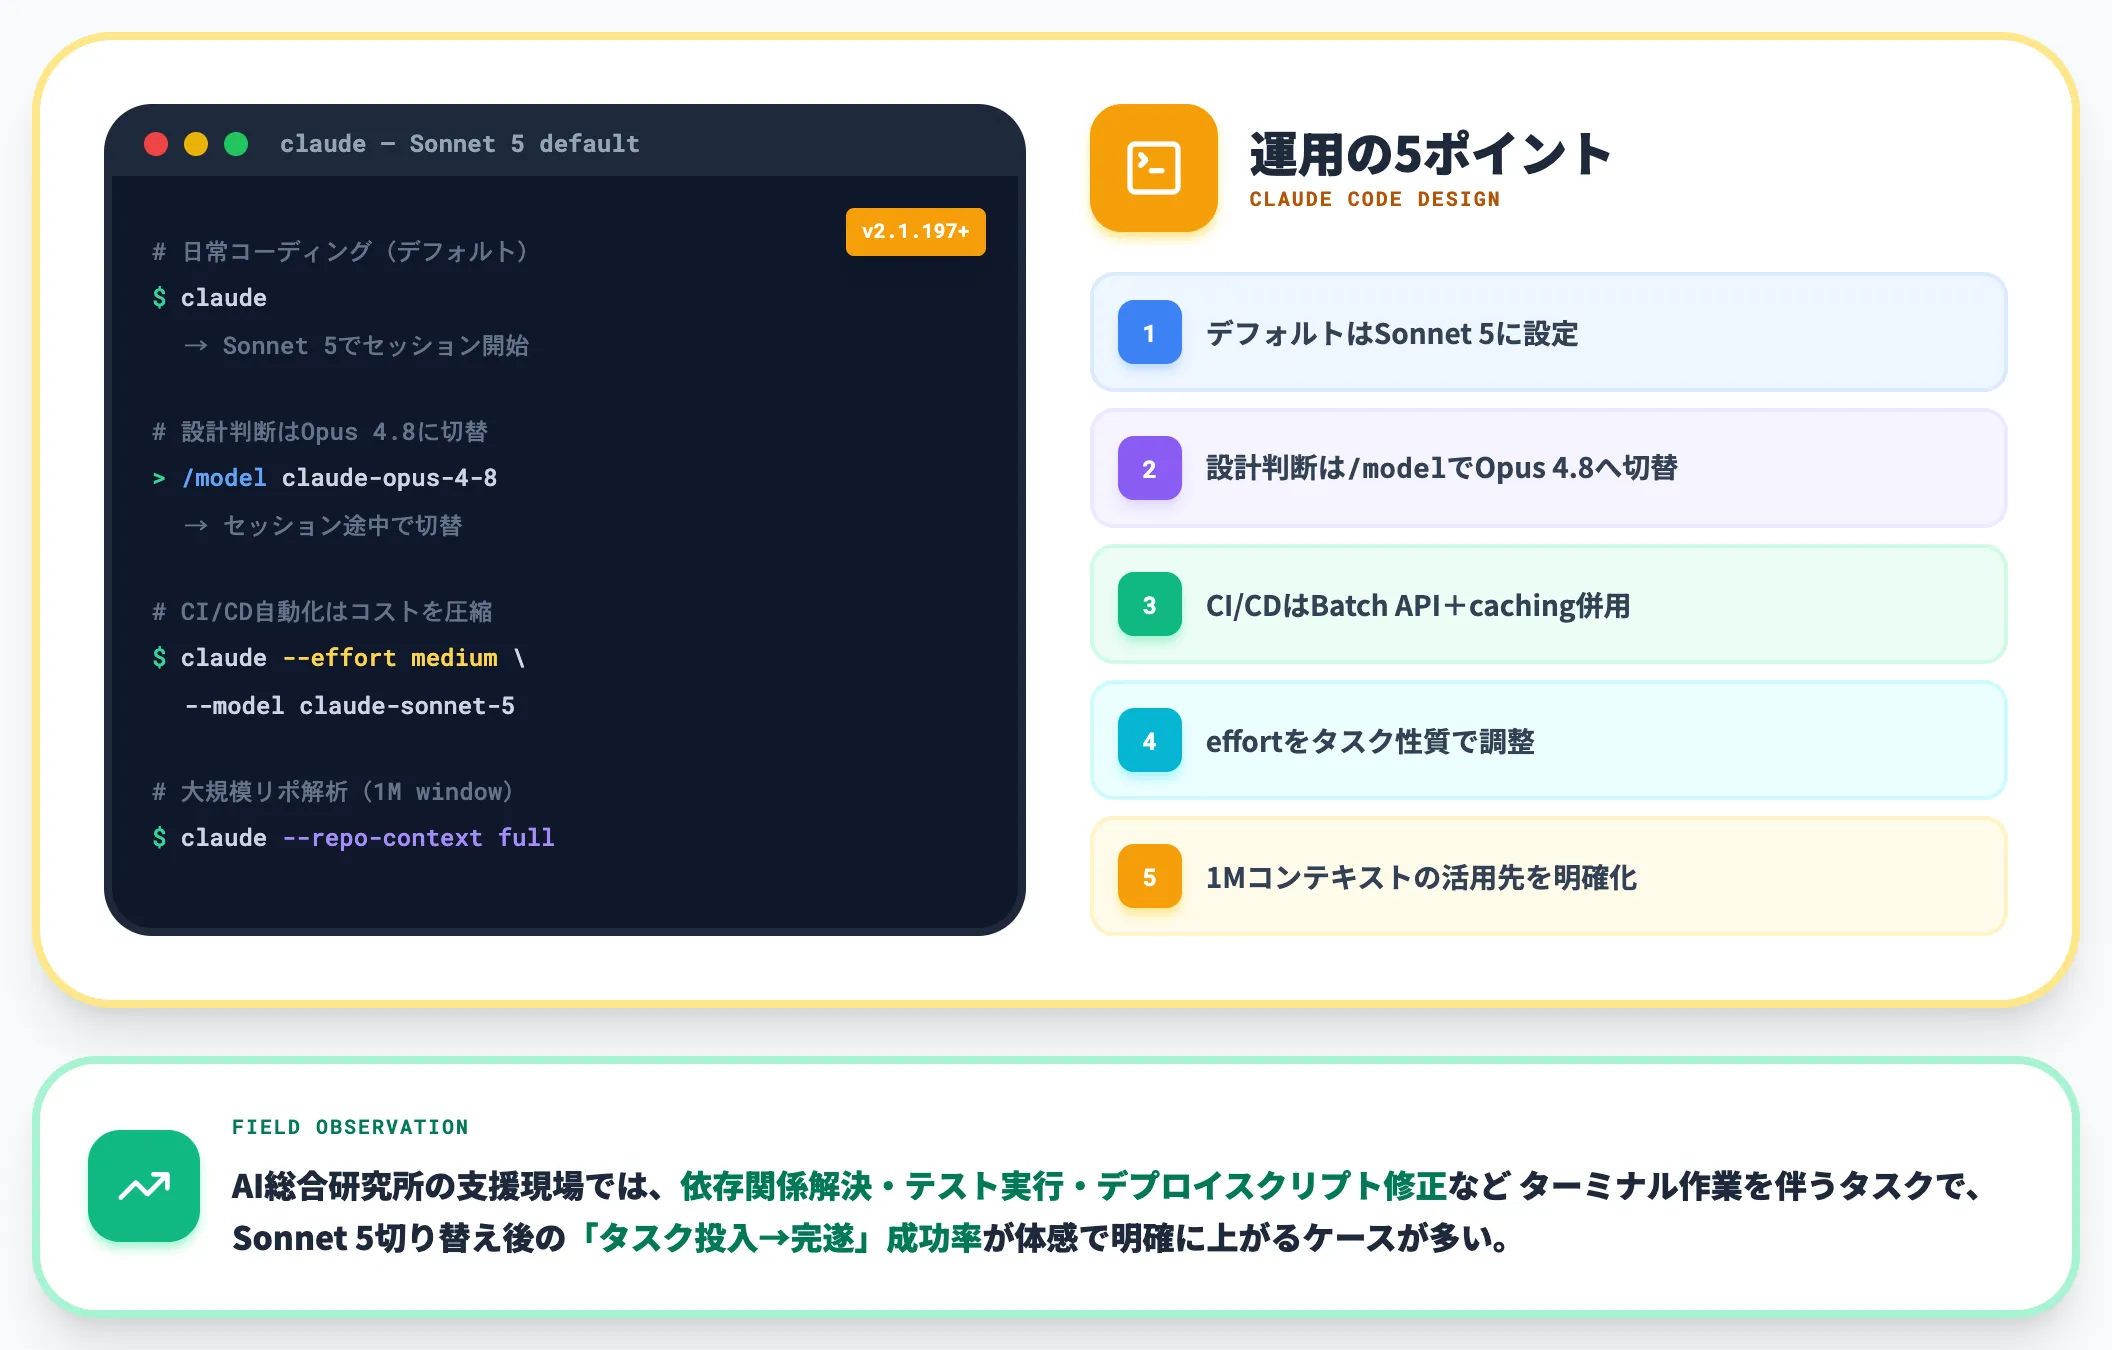The width and height of the screenshot is (2112, 1350).
Task: Select the 'デフォルトはSonnet 5に設定' card
Action: [x=1548, y=332]
